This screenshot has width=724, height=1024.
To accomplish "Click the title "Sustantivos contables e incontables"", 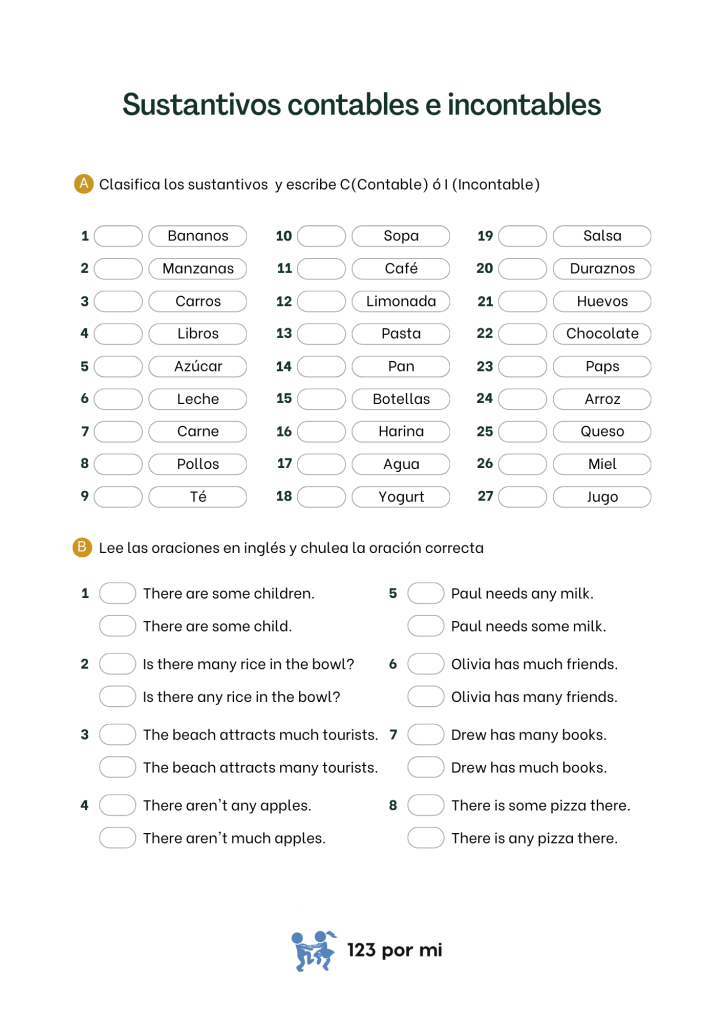I will pyautogui.click(x=362, y=104).
